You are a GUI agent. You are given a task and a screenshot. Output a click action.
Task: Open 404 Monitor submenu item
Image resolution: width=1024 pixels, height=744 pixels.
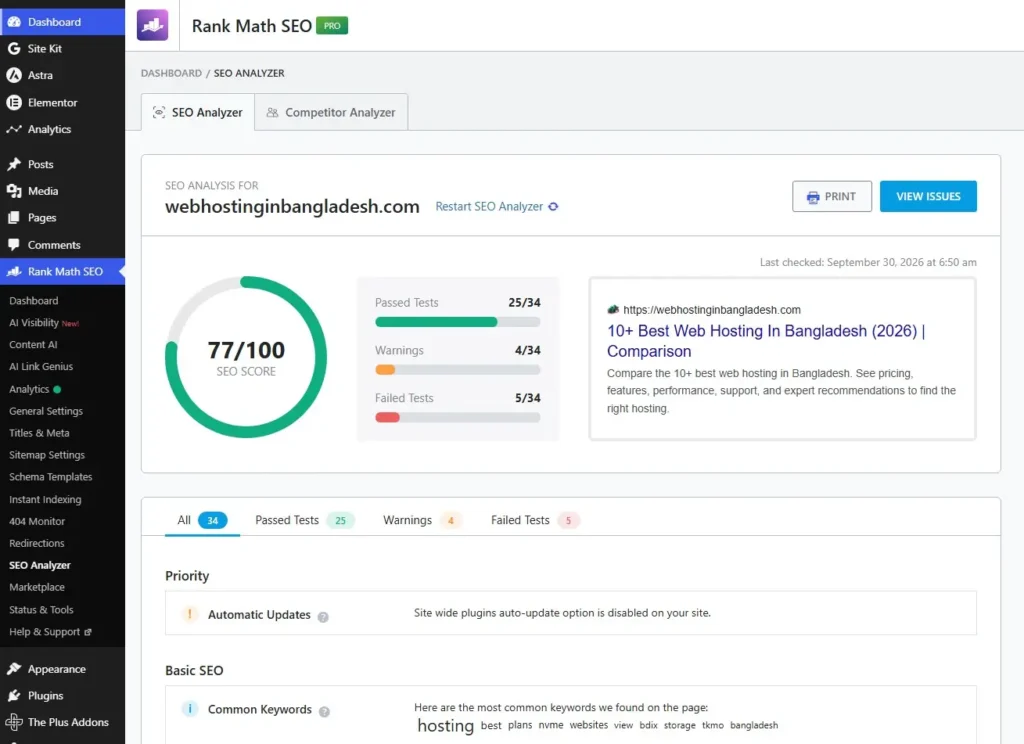pyautogui.click(x=37, y=521)
